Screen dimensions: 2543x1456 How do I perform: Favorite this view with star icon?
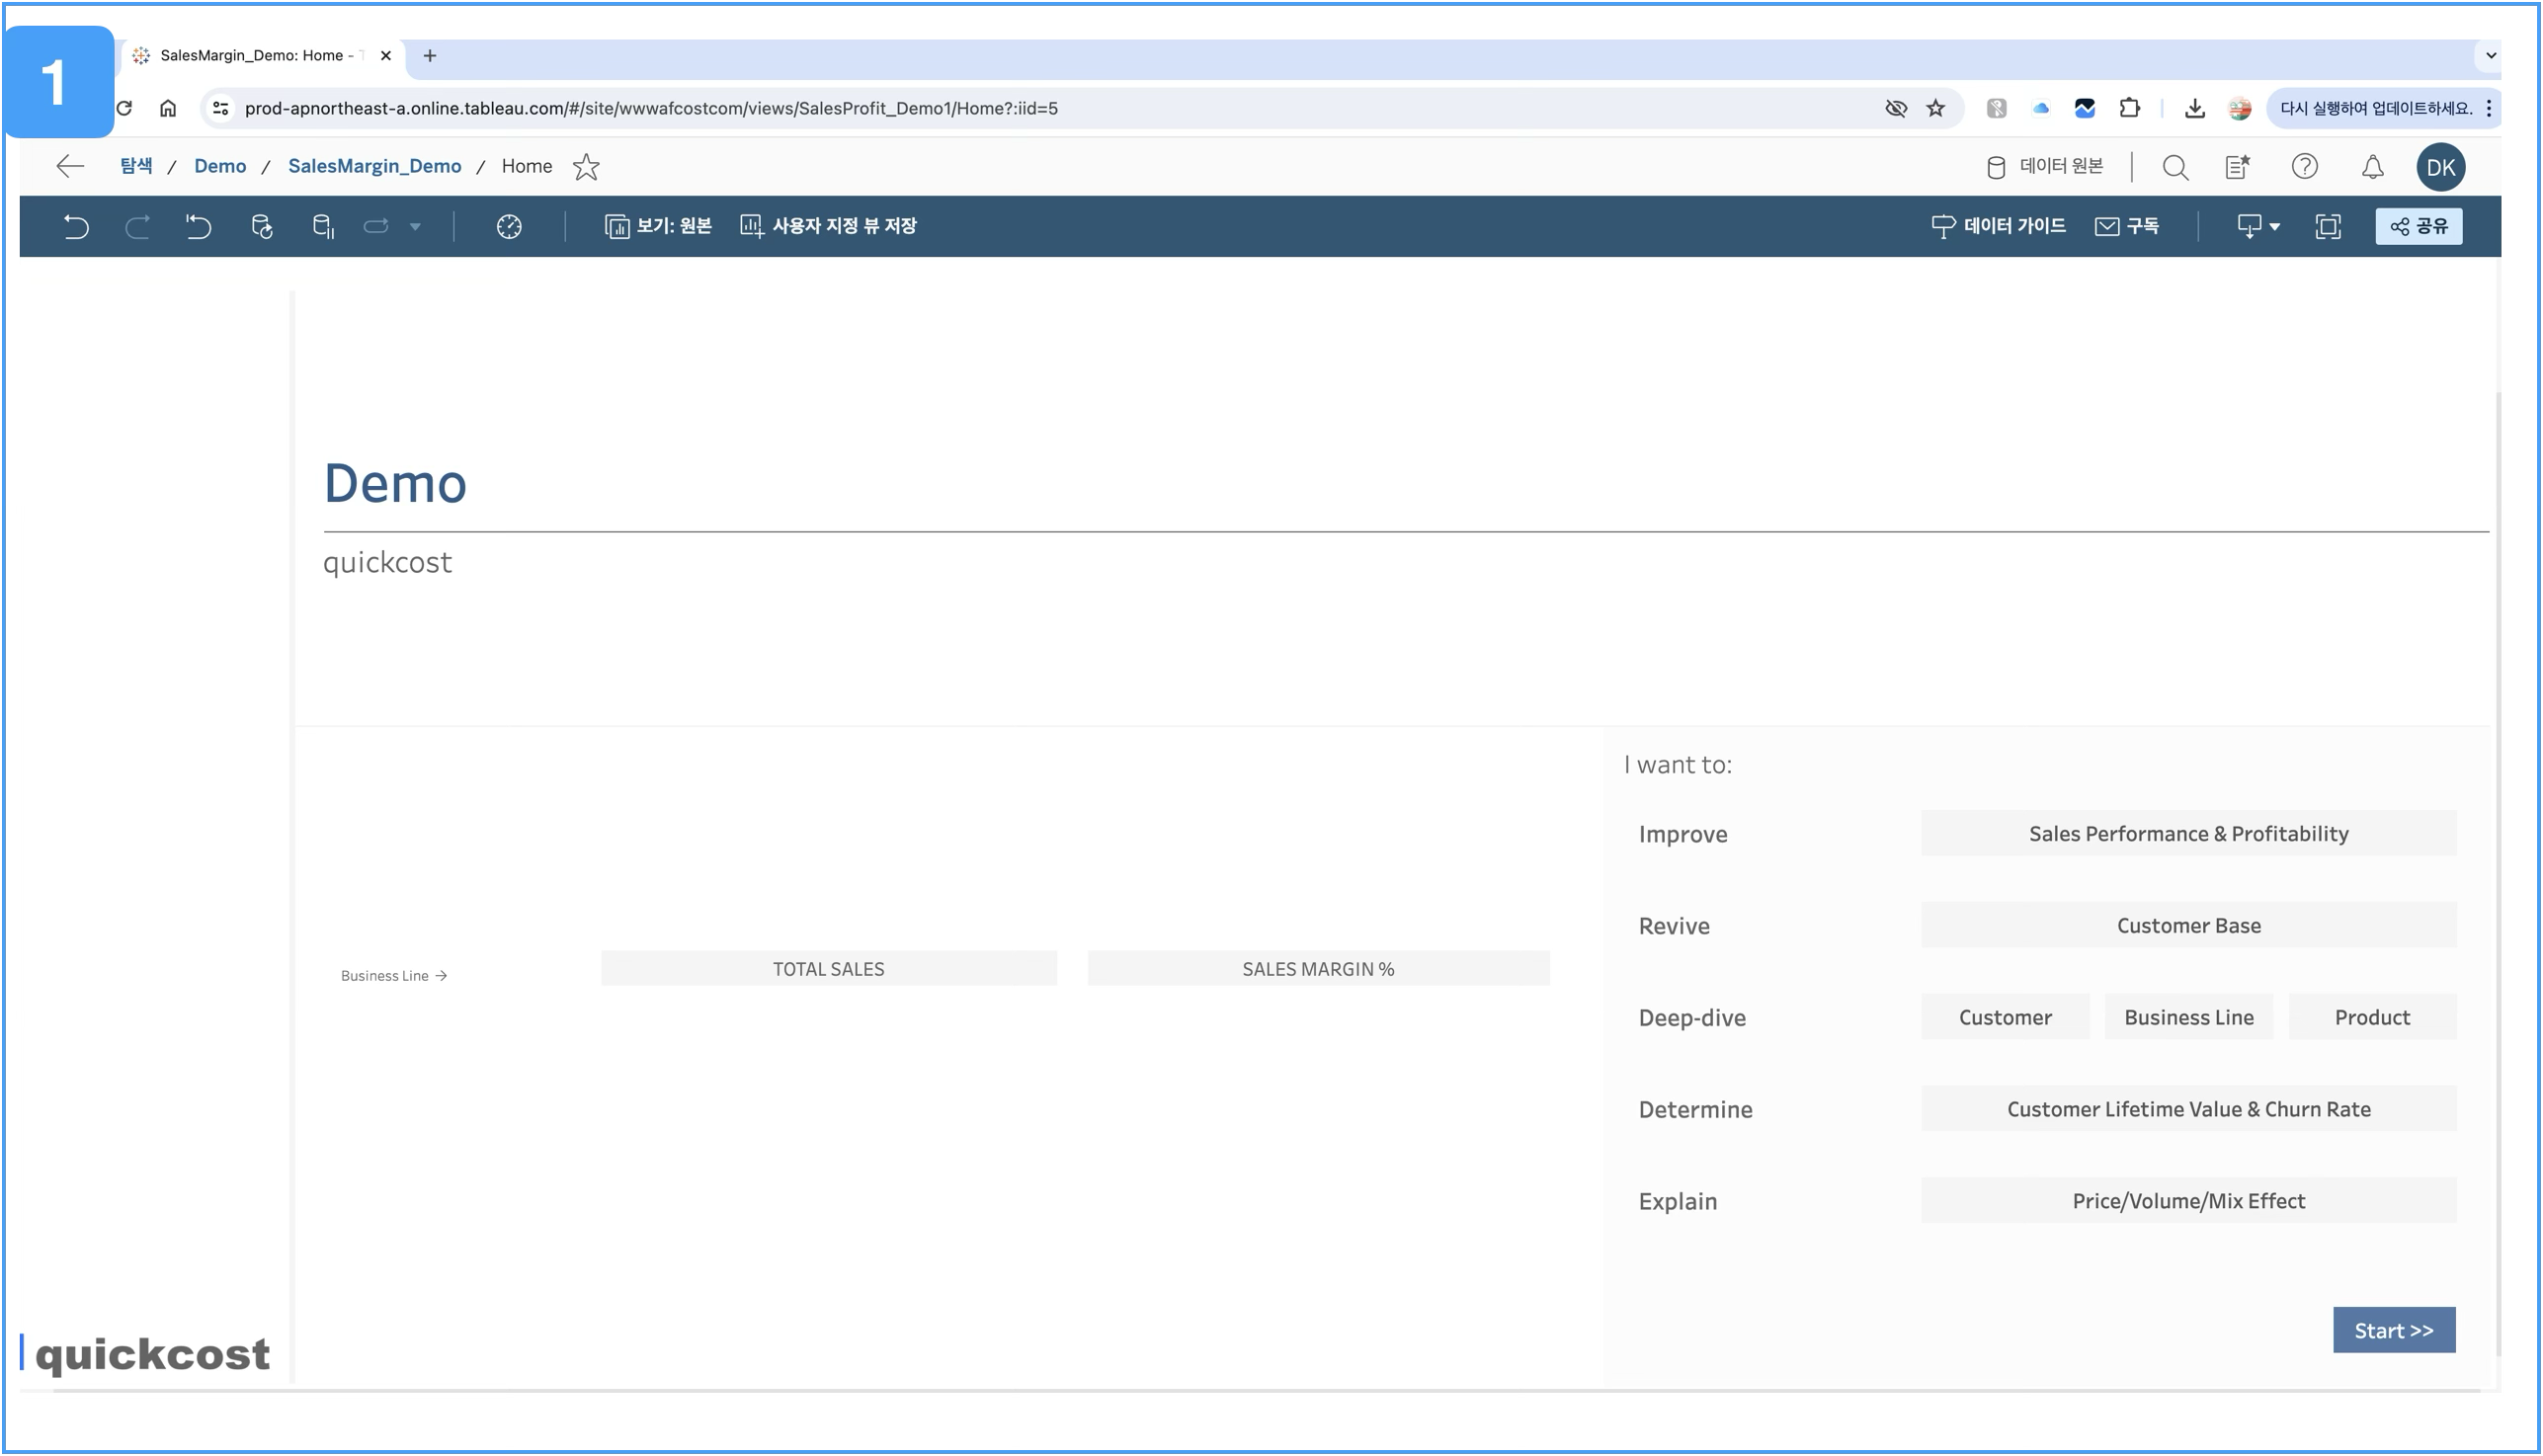coord(586,167)
